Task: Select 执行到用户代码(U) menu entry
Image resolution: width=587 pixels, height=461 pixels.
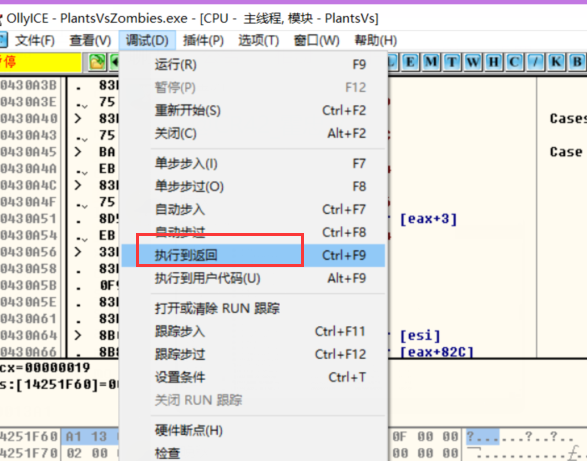Action: point(253,278)
